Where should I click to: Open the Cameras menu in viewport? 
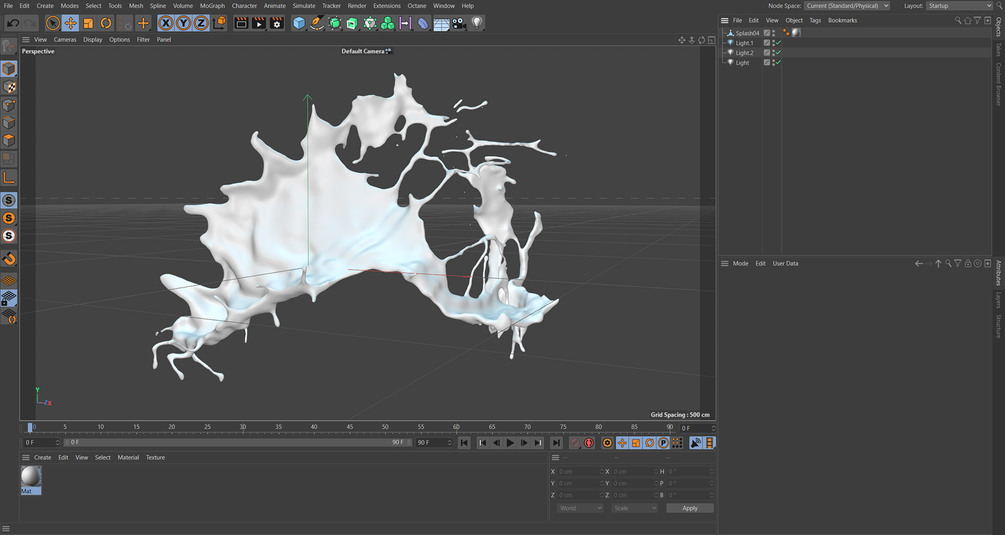pos(65,40)
